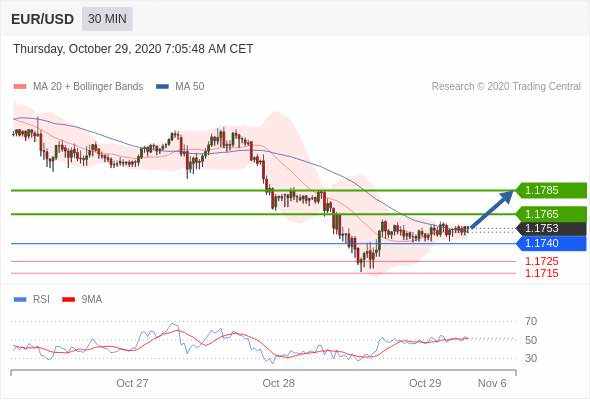Toggle the MA 50 blue legend swatch
The width and height of the screenshot is (590, 400).
[162, 87]
